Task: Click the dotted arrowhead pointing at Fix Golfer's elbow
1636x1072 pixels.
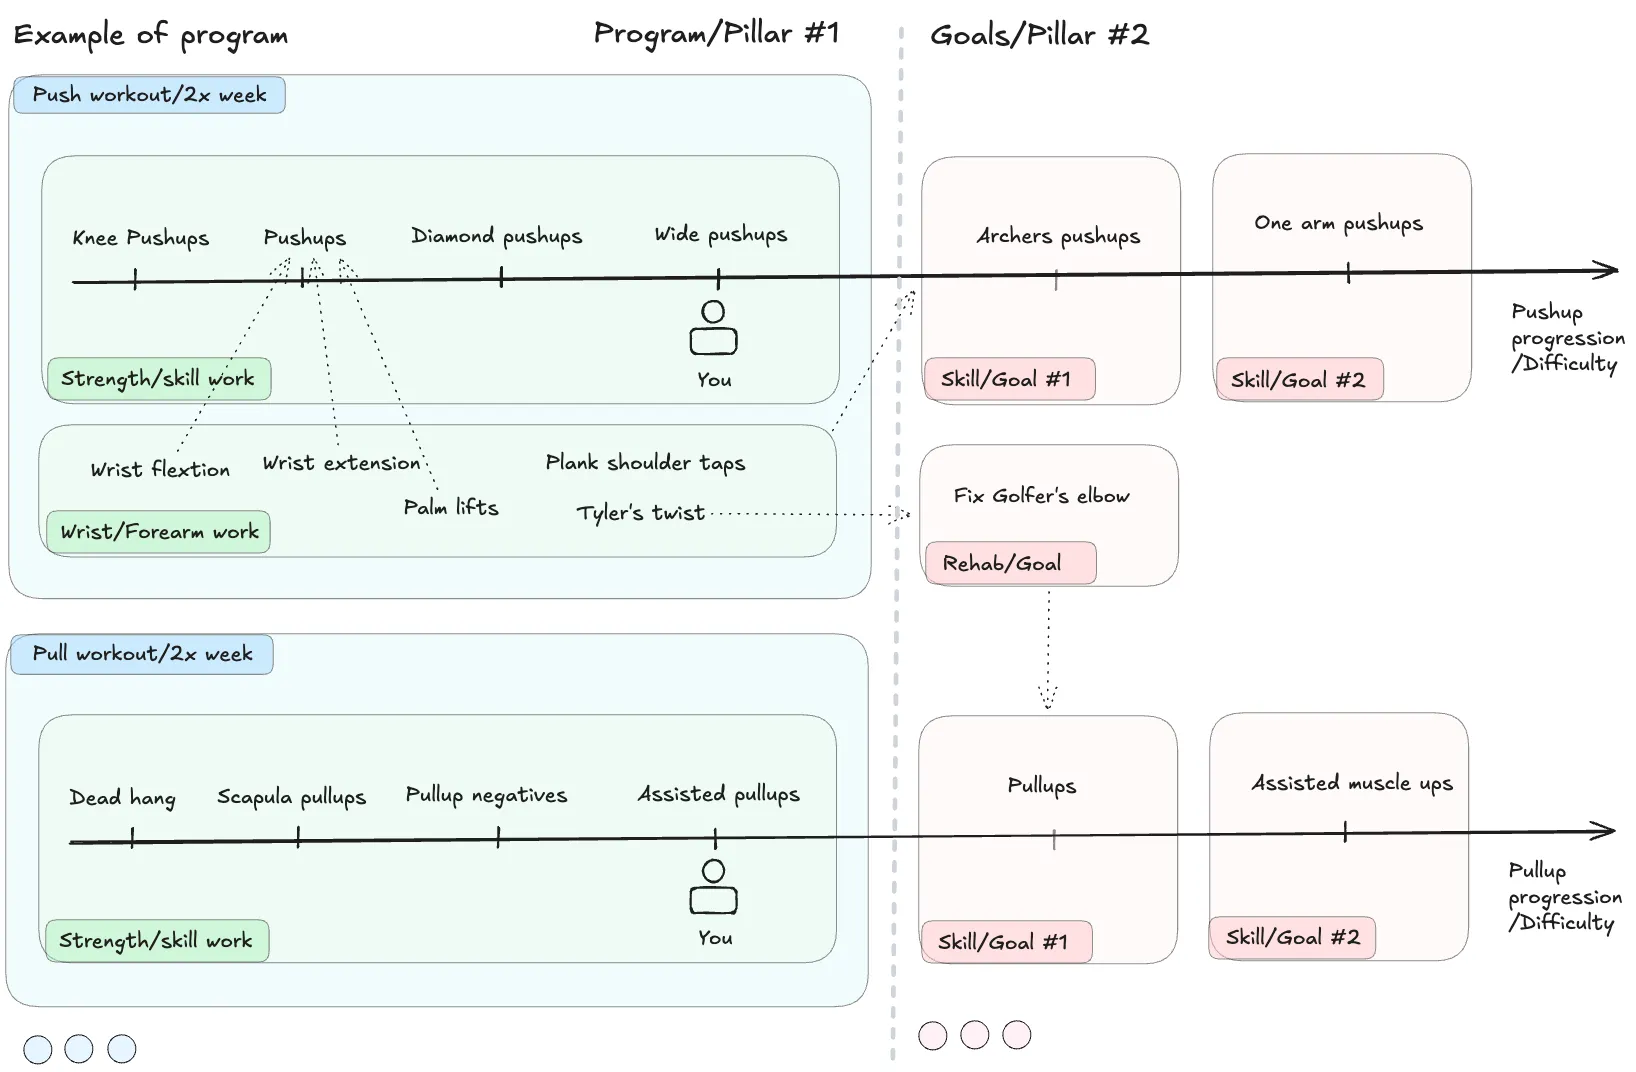Action: click(899, 514)
